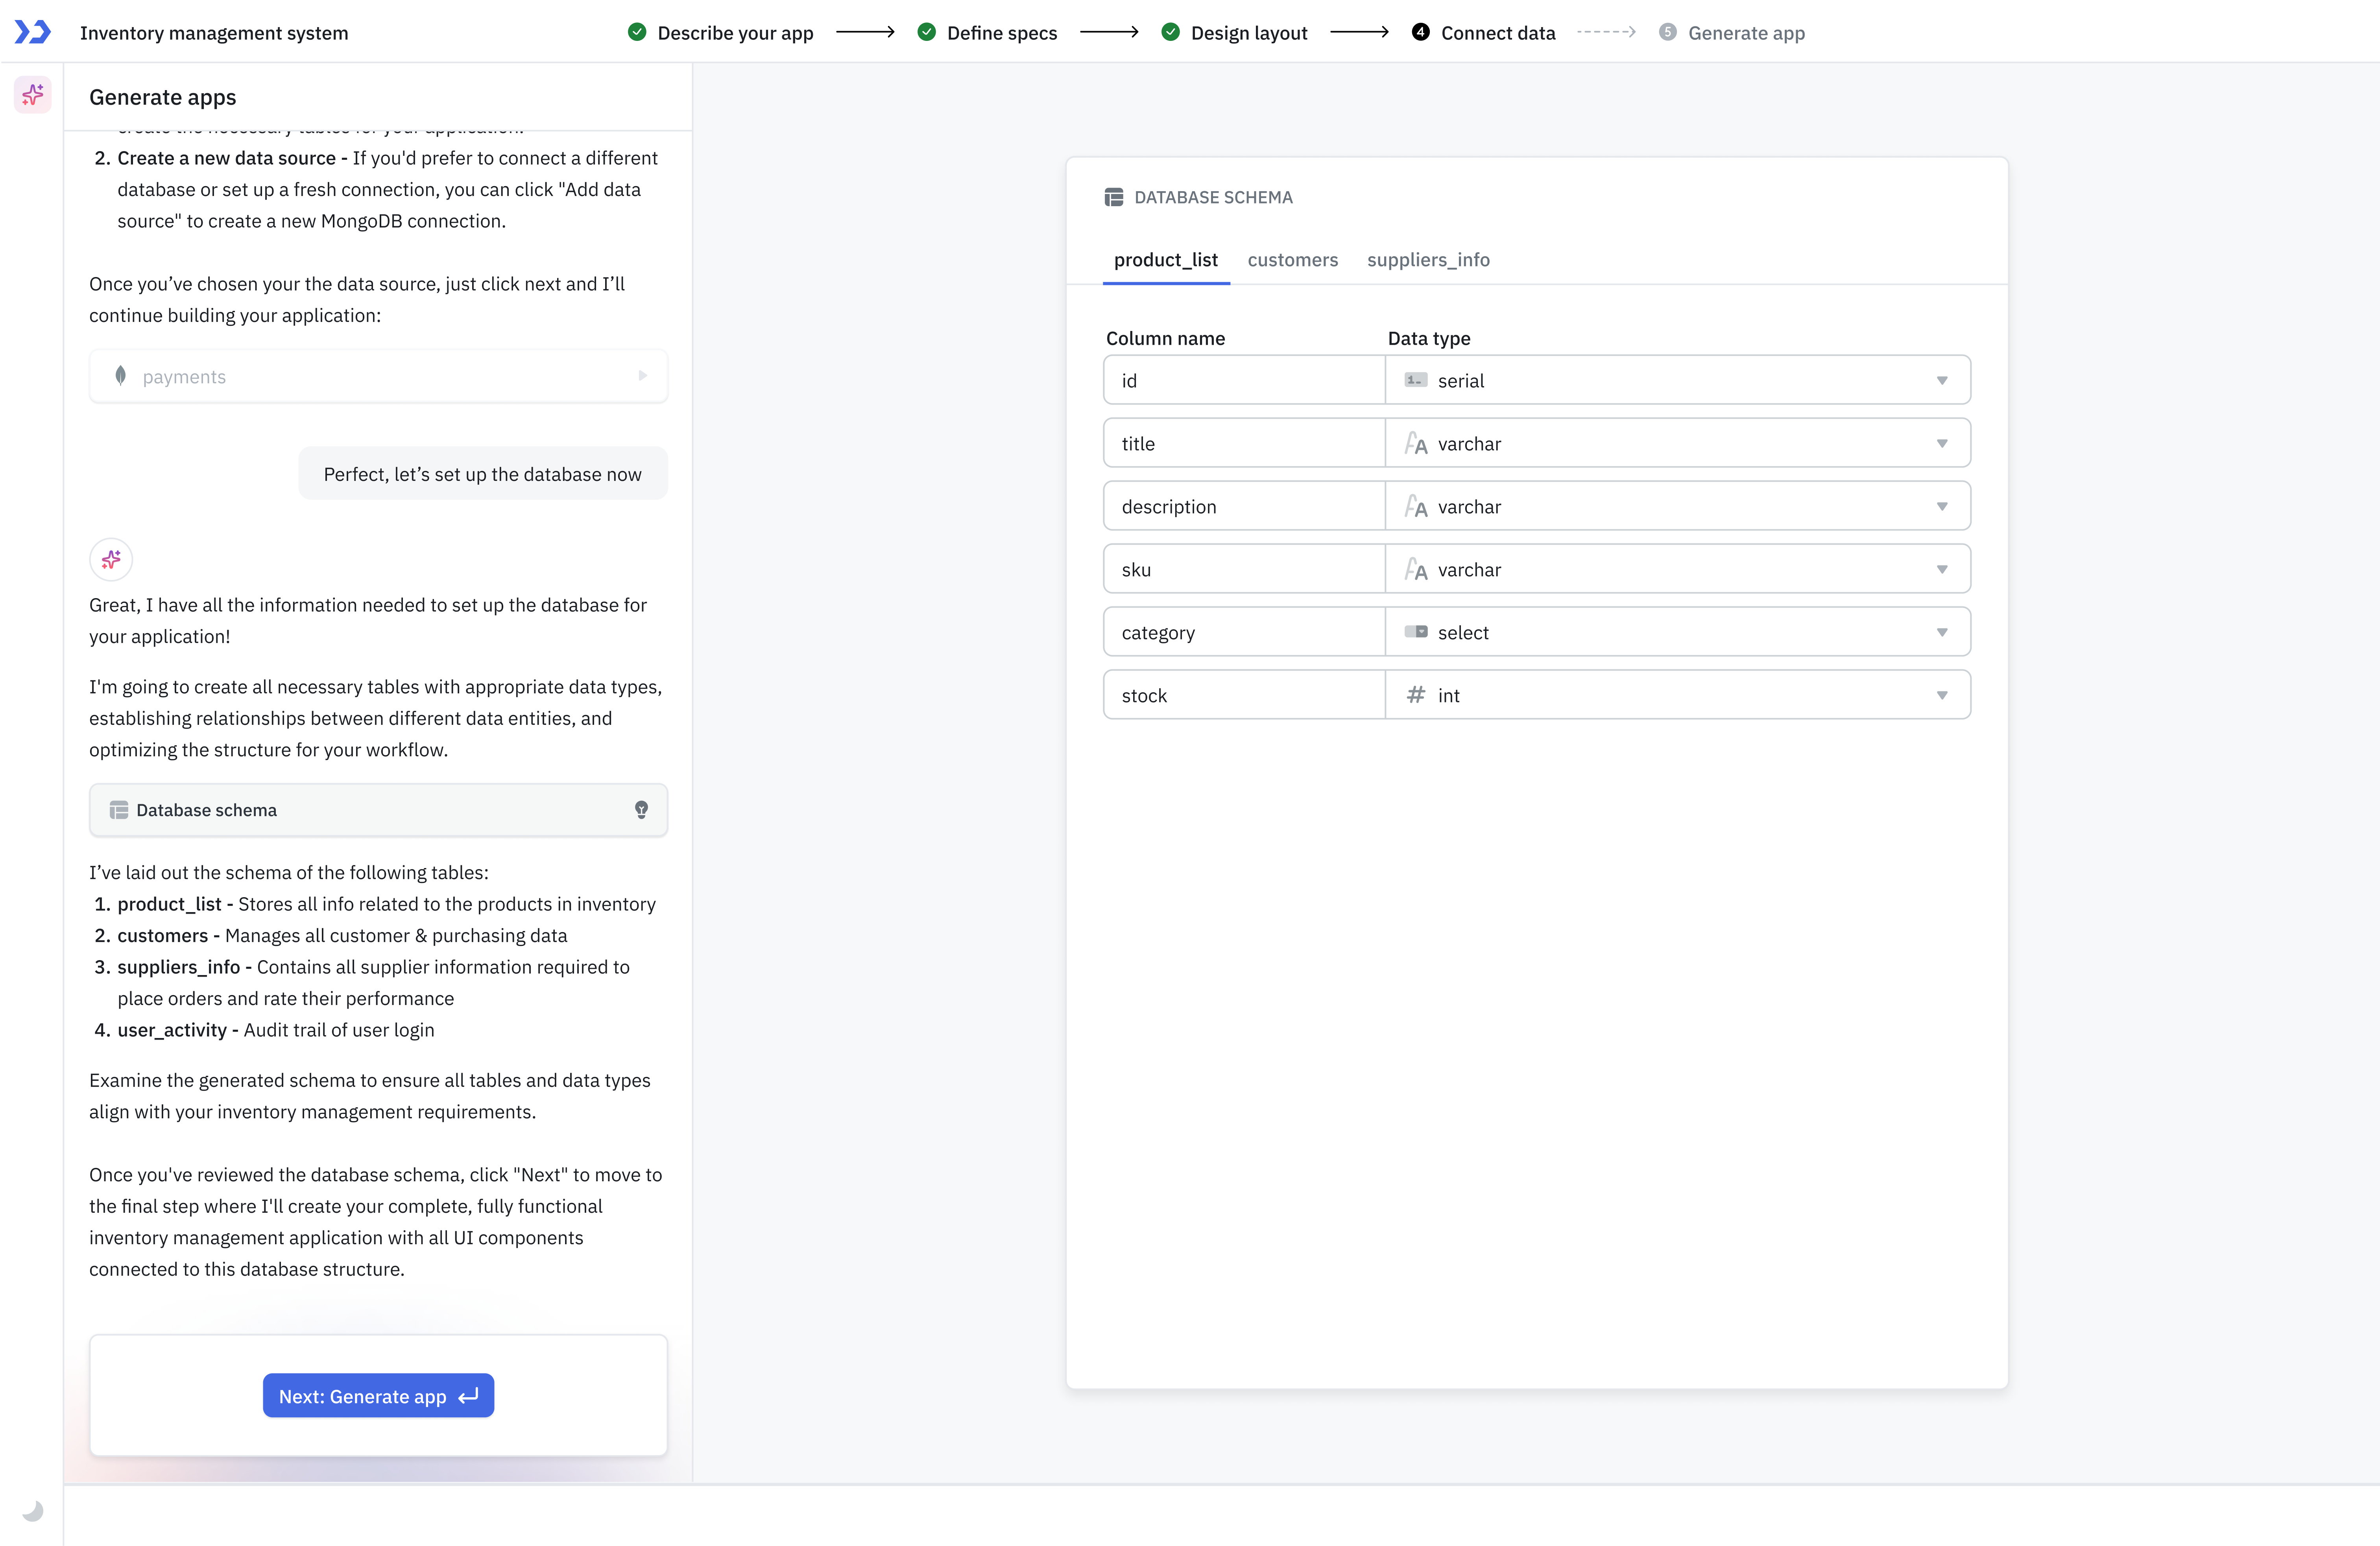Click the description column name field
This screenshot has height=1546, width=2380.
1243,506
